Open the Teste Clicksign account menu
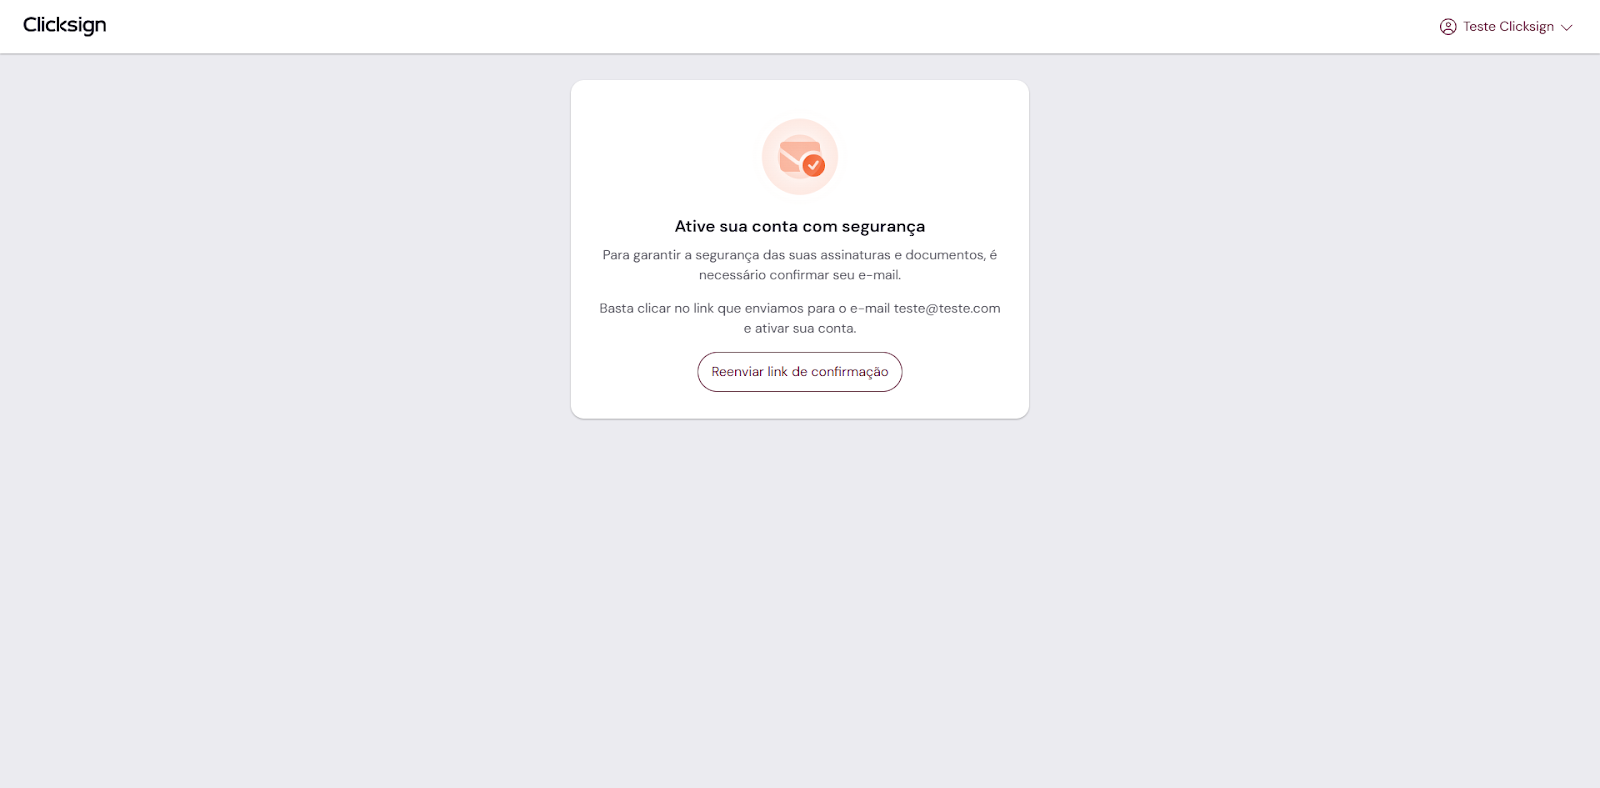The width and height of the screenshot is (1600, 788). click(x=1506, y=27)
